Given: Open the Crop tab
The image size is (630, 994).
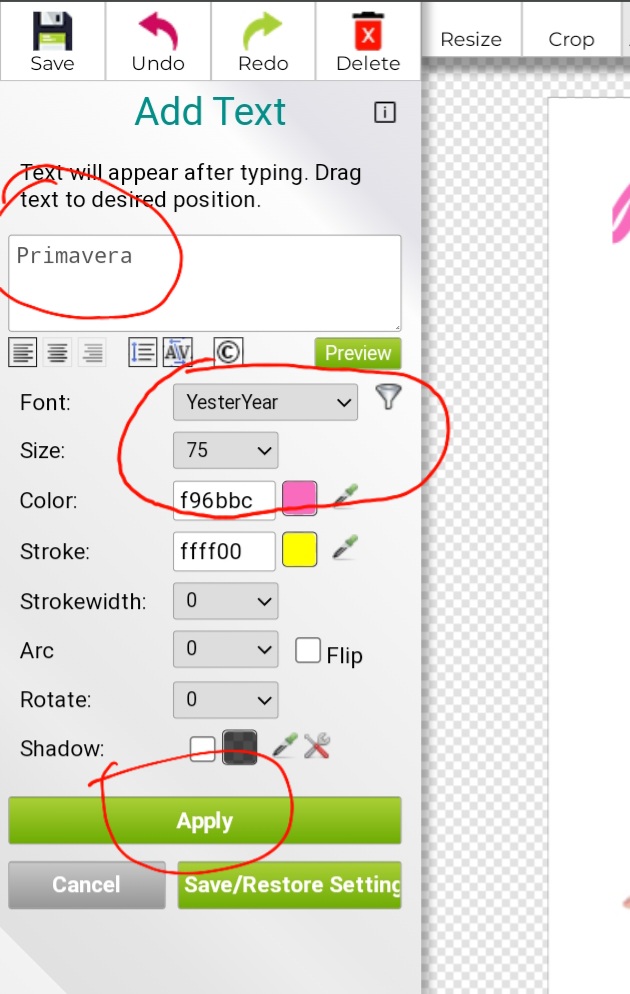Looking at the screenshot, I should 571,40.
